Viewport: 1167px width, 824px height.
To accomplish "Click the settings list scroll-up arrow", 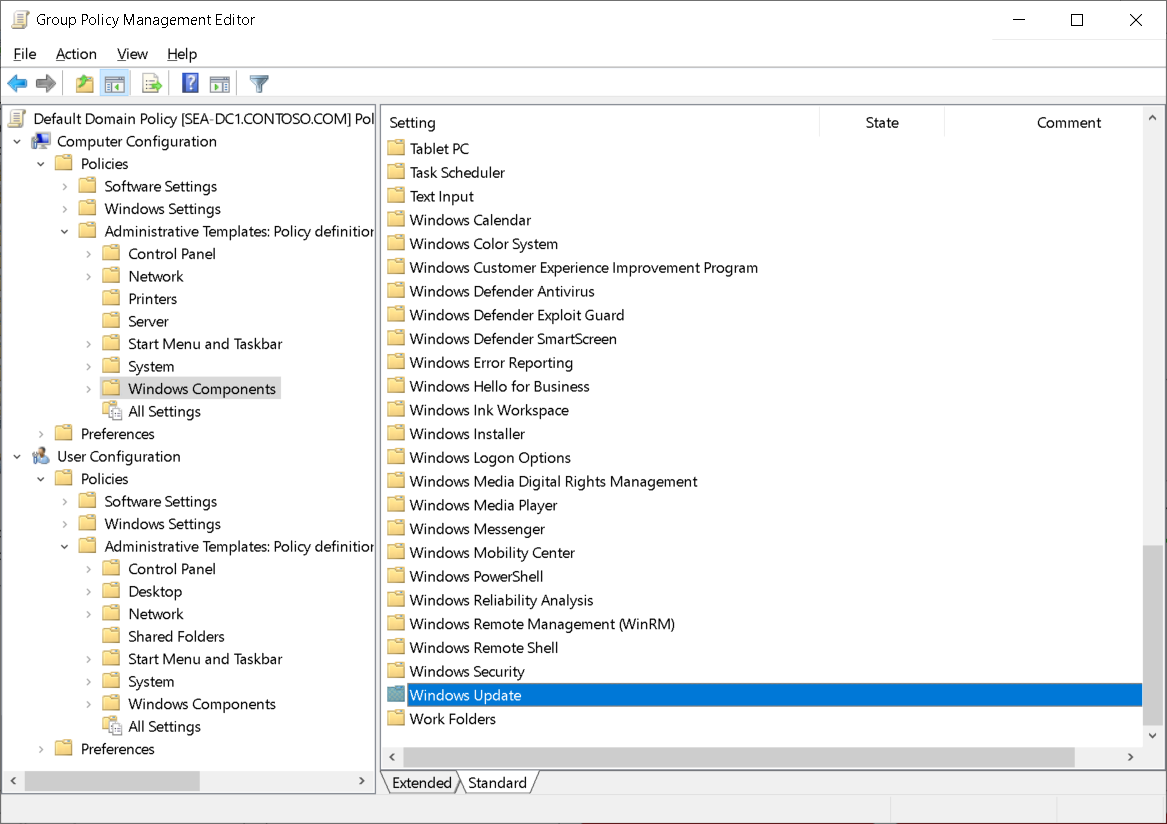I will pyautogui.click(x=1152, y=118).
